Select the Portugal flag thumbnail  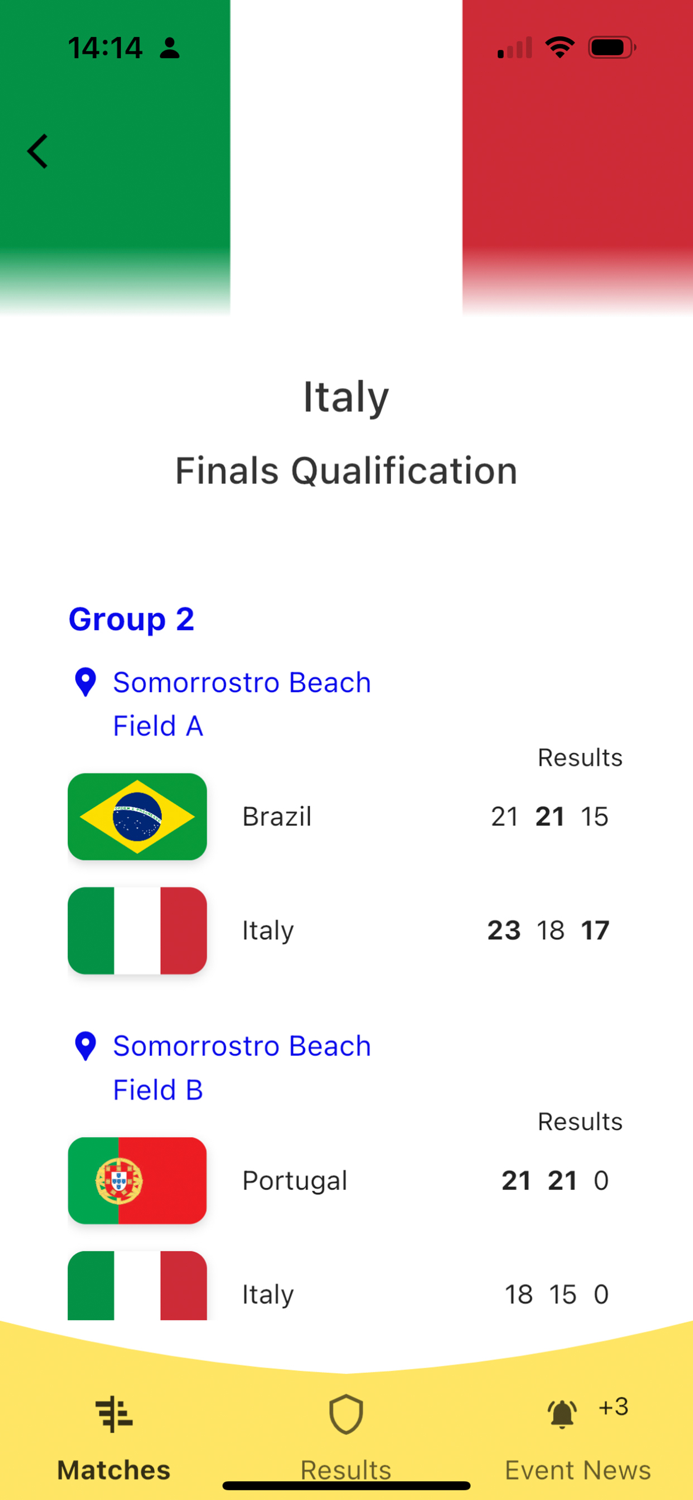coord(137,1180)
